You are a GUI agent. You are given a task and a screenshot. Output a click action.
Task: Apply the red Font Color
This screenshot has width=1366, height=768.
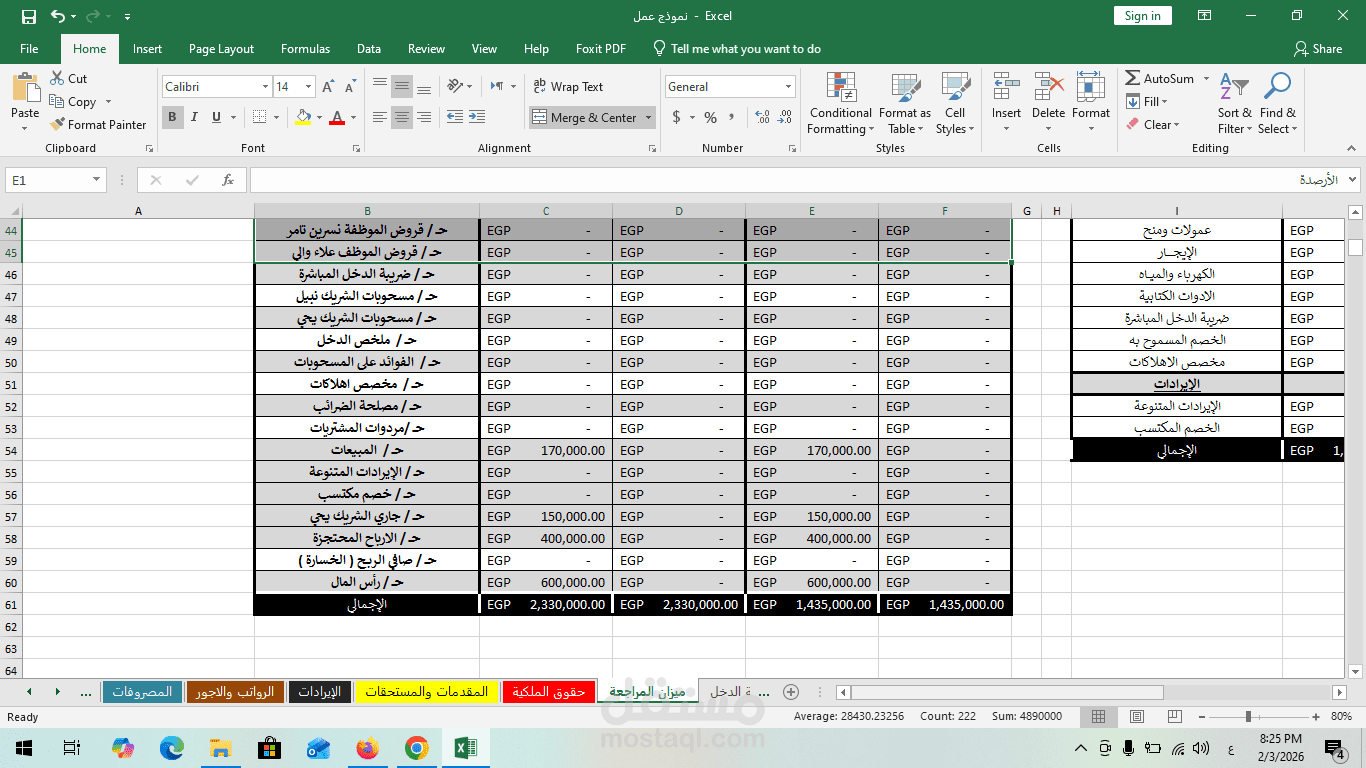coord(338,117)
